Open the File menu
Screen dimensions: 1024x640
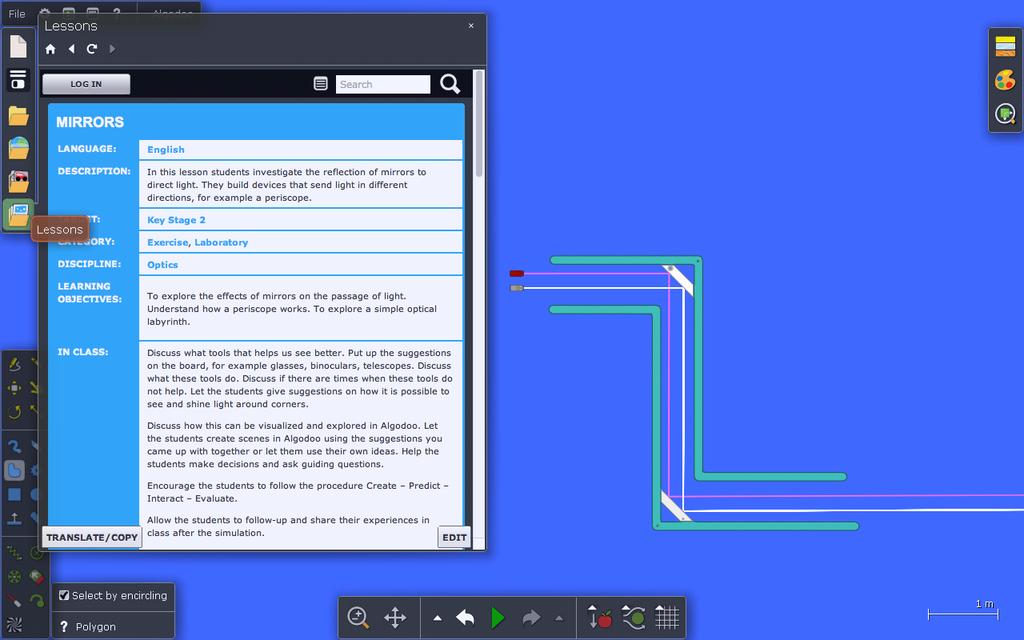pos(17,14)
